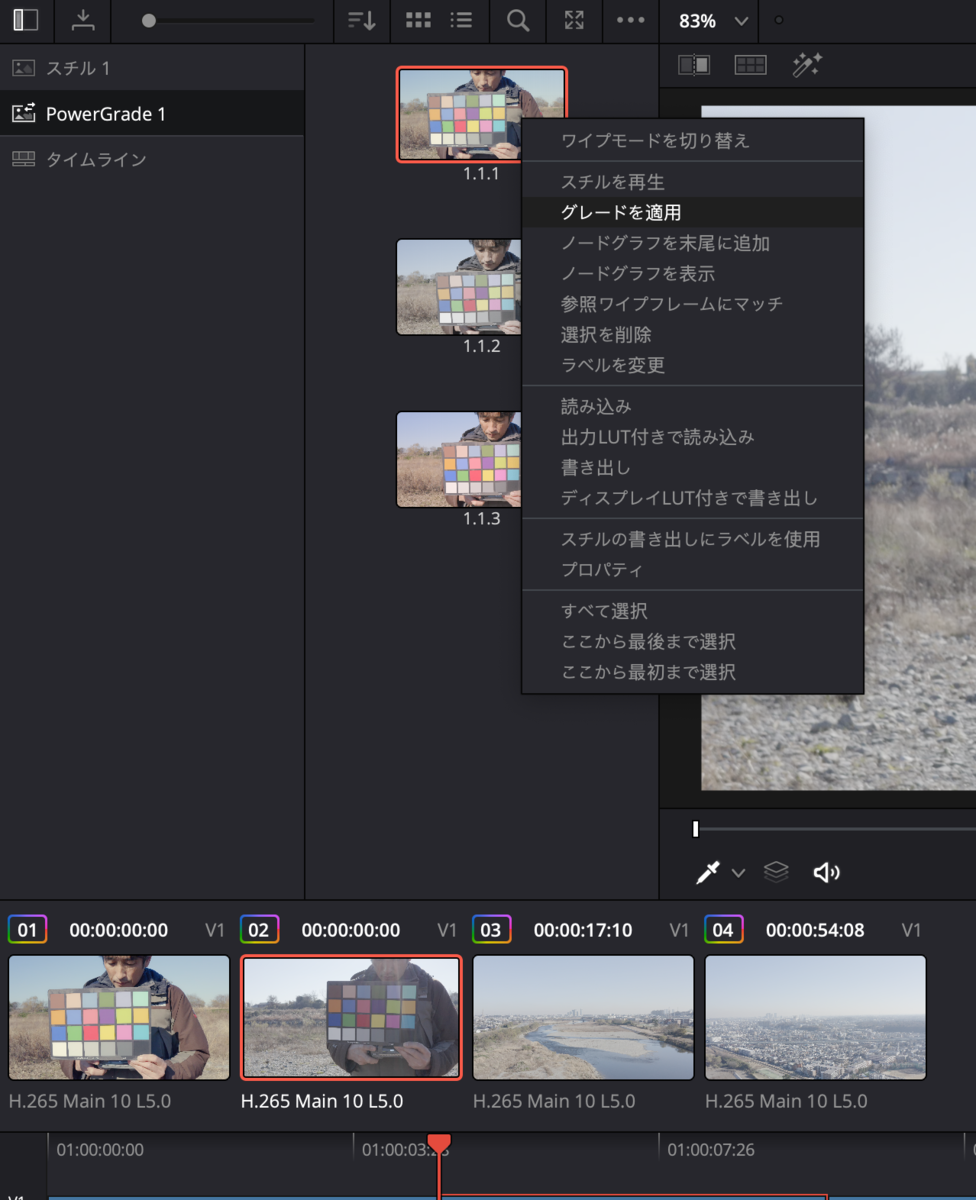Activate the wipe comparison icon above the viewer
Screen dimensions: 976x1200
coord(694,64)
